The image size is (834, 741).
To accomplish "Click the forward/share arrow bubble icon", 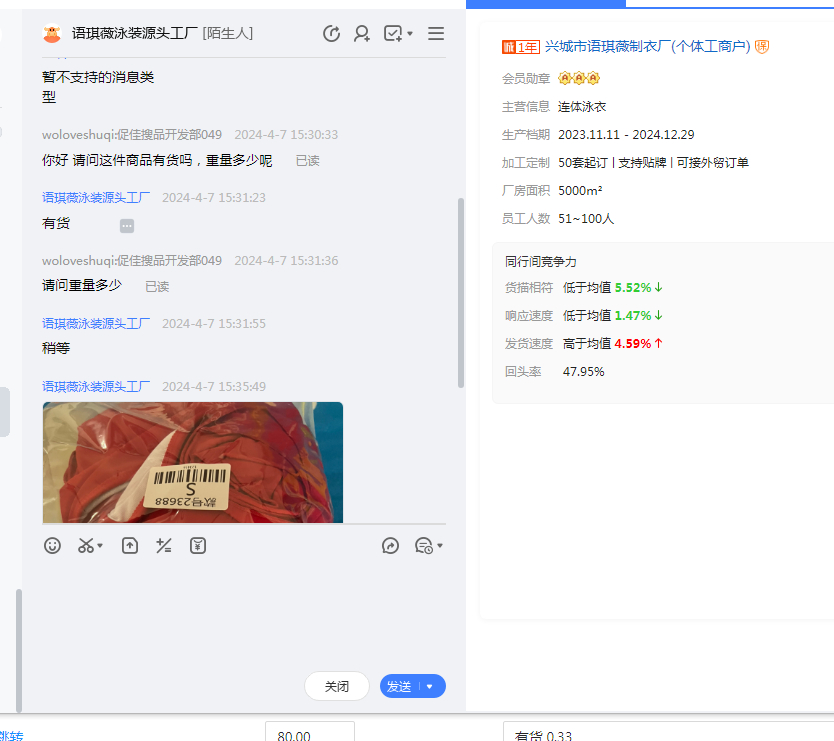I will [391, 546].
